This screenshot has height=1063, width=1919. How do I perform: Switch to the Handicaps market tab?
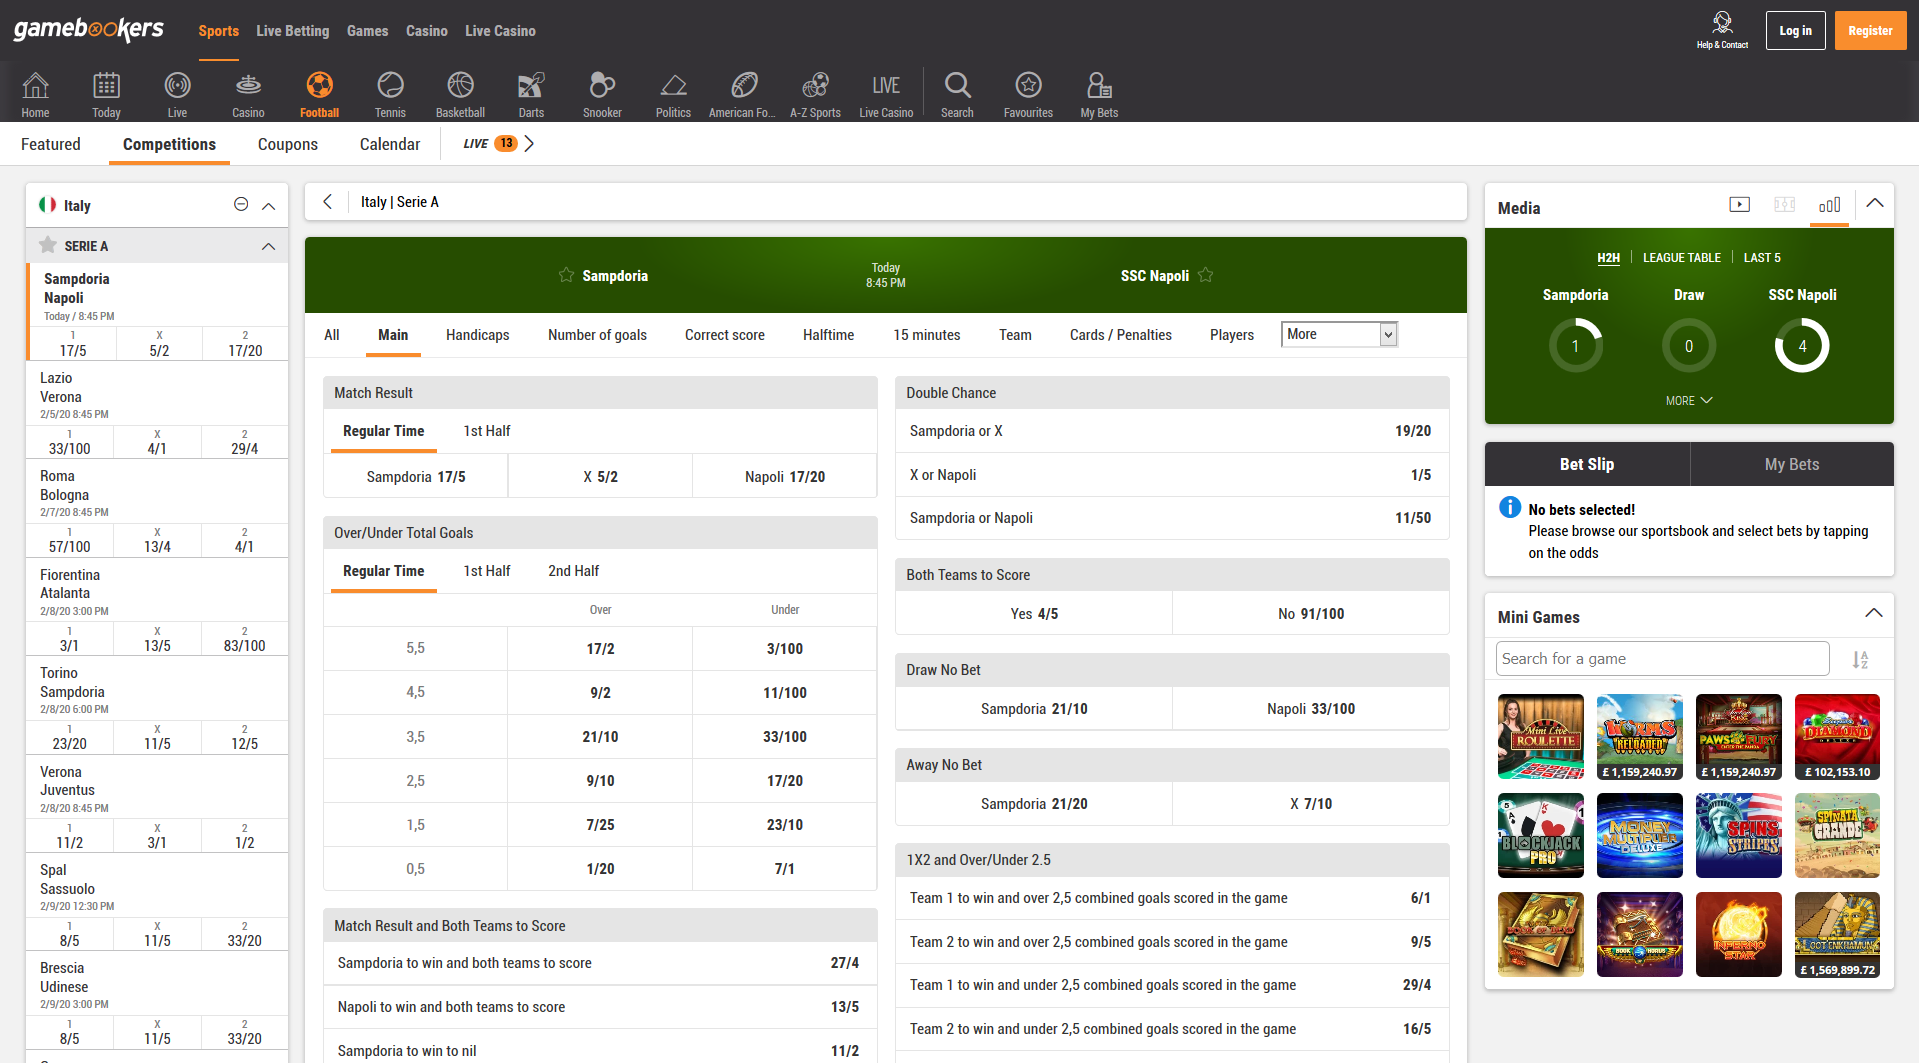click(x=477, y=335)
